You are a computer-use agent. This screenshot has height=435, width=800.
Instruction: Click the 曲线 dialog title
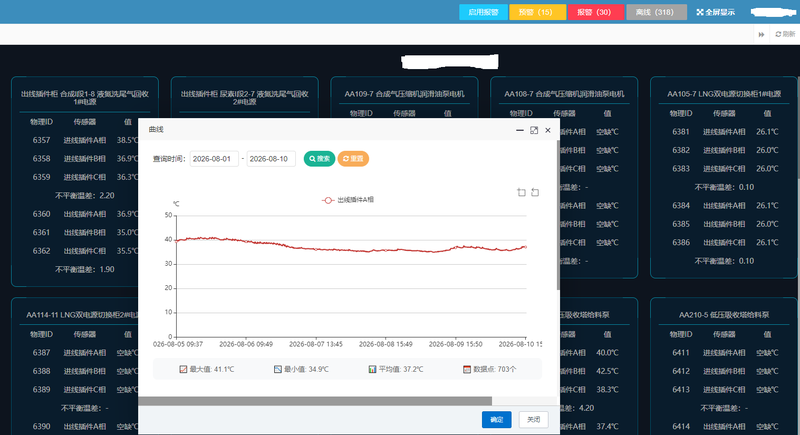pyautogui.click(x=156, y=130)
